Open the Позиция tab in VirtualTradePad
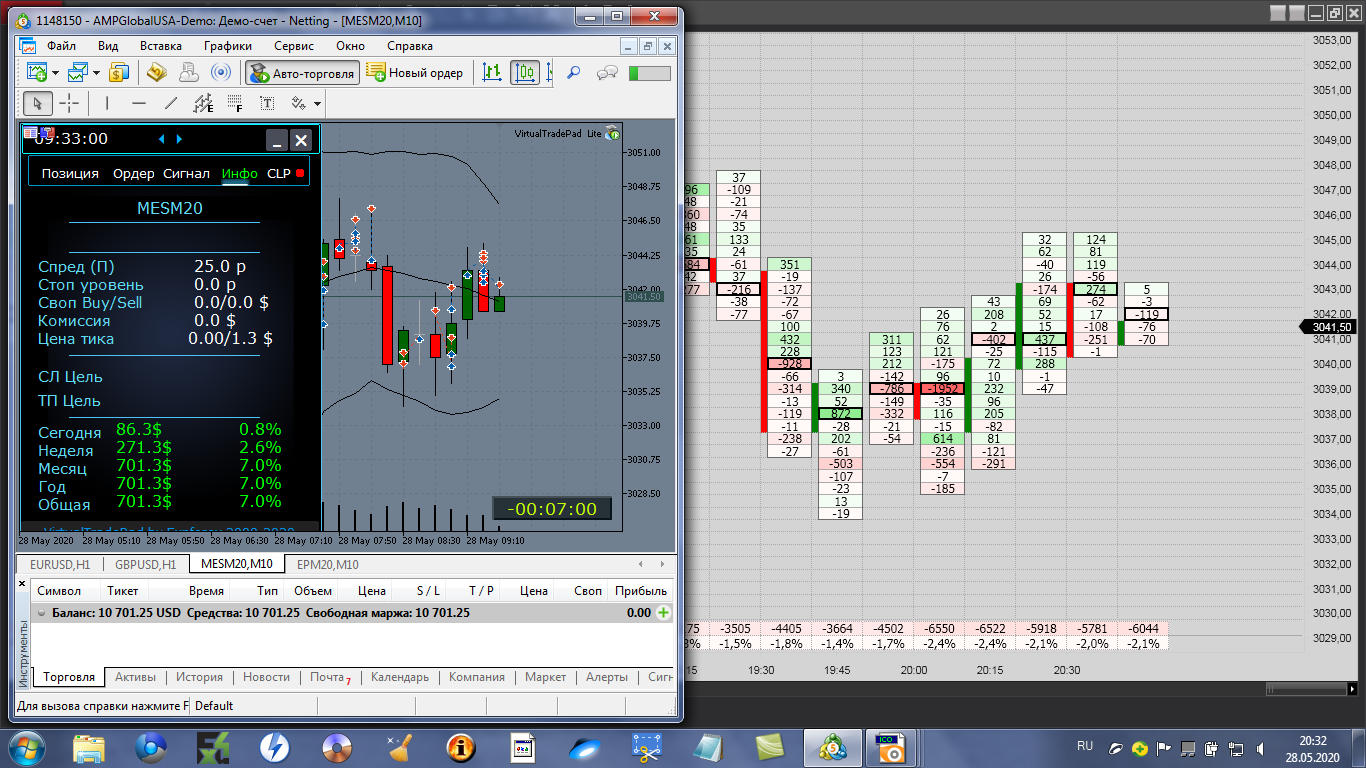Viewport: 1366px width, 768px height. [70, 173]
